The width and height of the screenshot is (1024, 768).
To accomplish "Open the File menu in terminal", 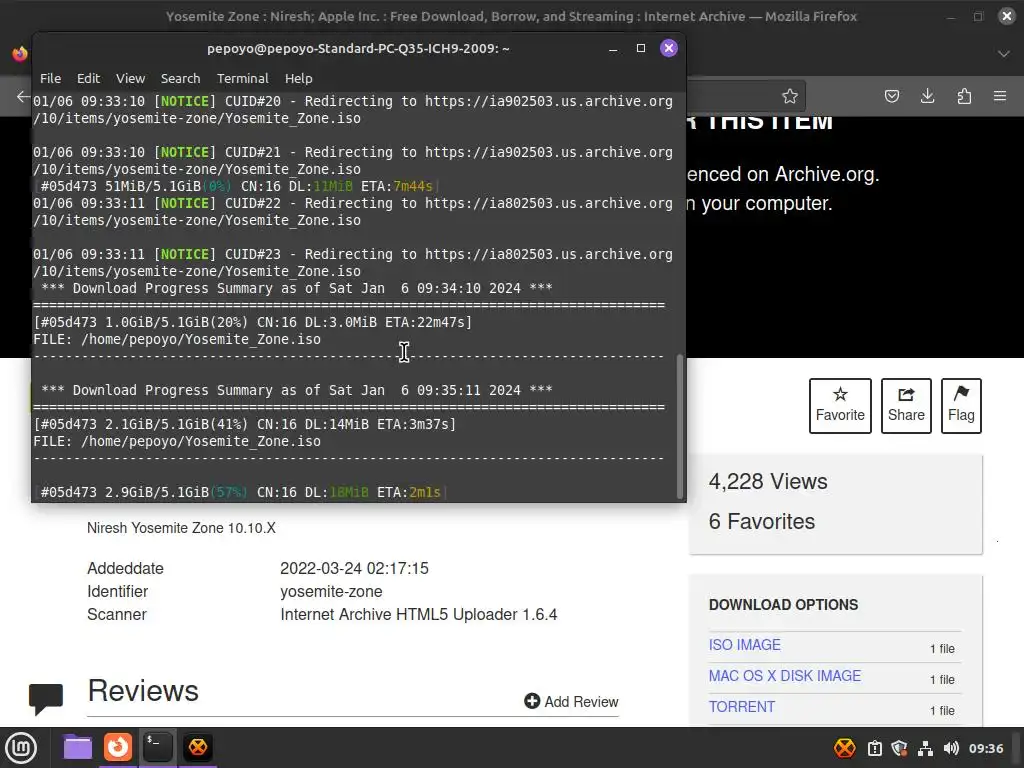I will (50, 78).
